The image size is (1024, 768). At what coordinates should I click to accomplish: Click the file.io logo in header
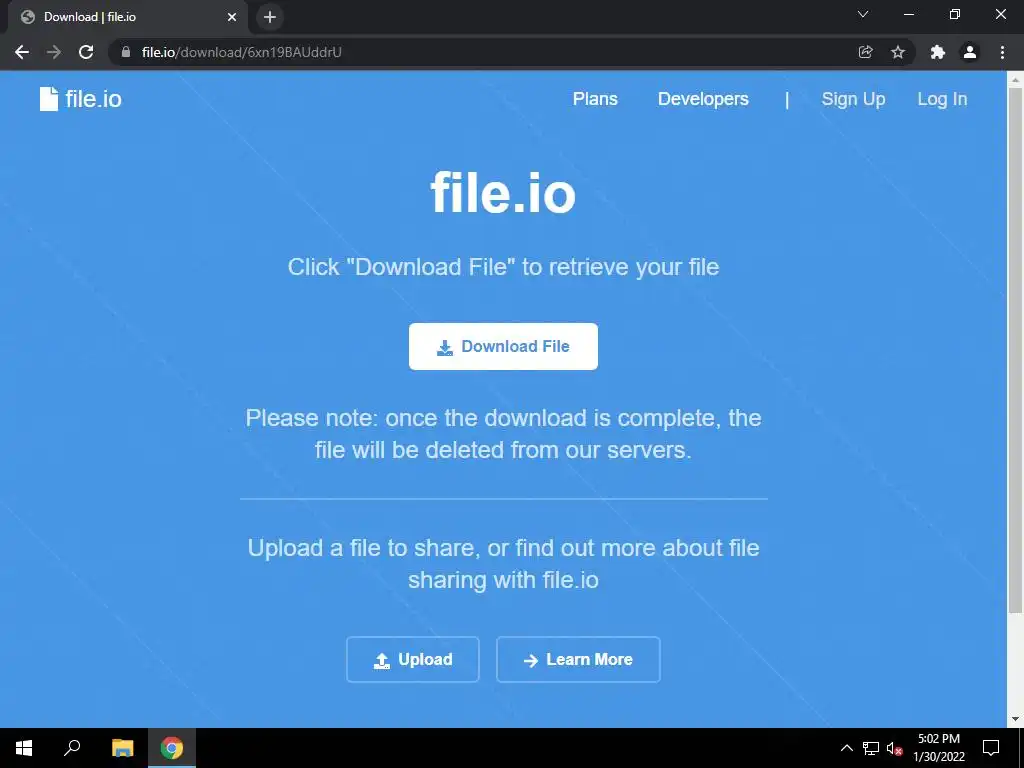(x=80, y=99)
